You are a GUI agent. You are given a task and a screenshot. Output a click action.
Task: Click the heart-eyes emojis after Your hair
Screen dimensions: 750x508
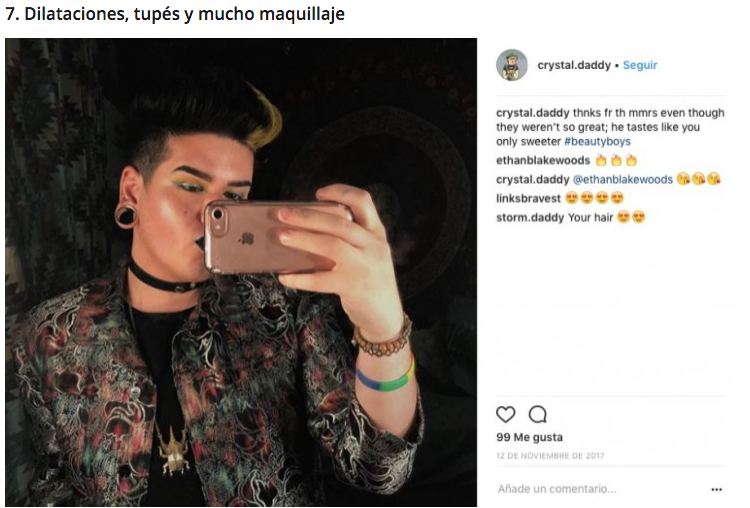[631, 217]
